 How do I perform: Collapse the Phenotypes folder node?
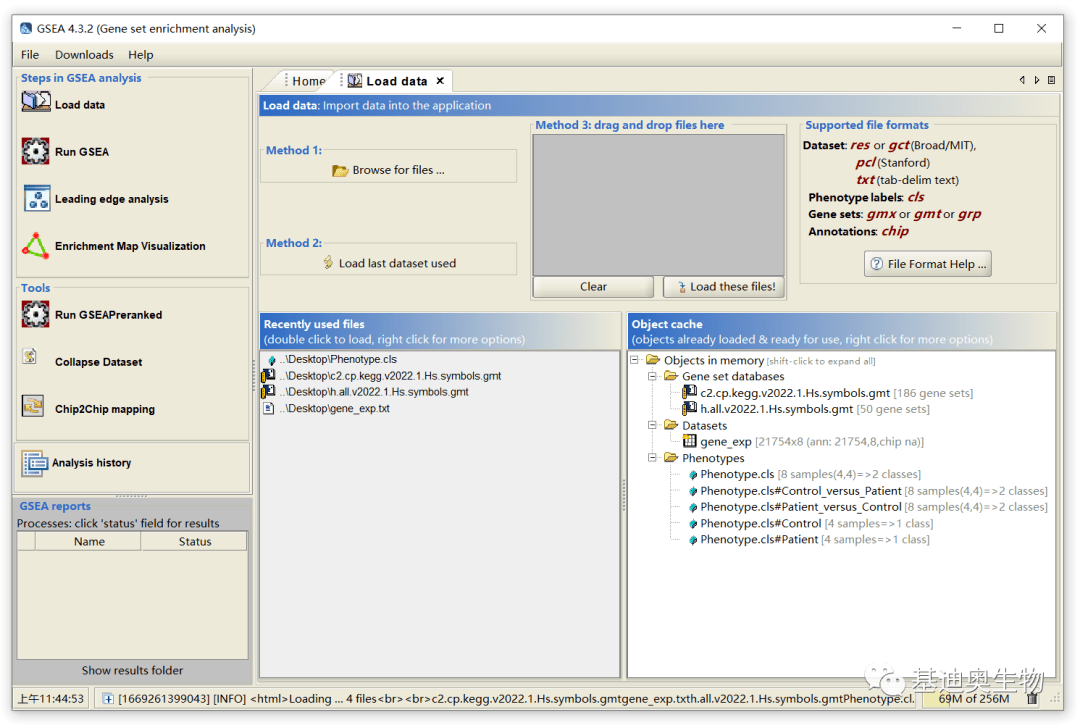pos(652,458)
